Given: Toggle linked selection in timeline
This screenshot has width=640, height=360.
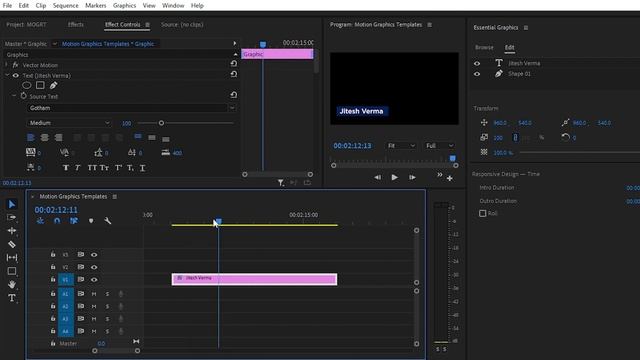Looking at the screenshot, I should [x=74, y=221].
